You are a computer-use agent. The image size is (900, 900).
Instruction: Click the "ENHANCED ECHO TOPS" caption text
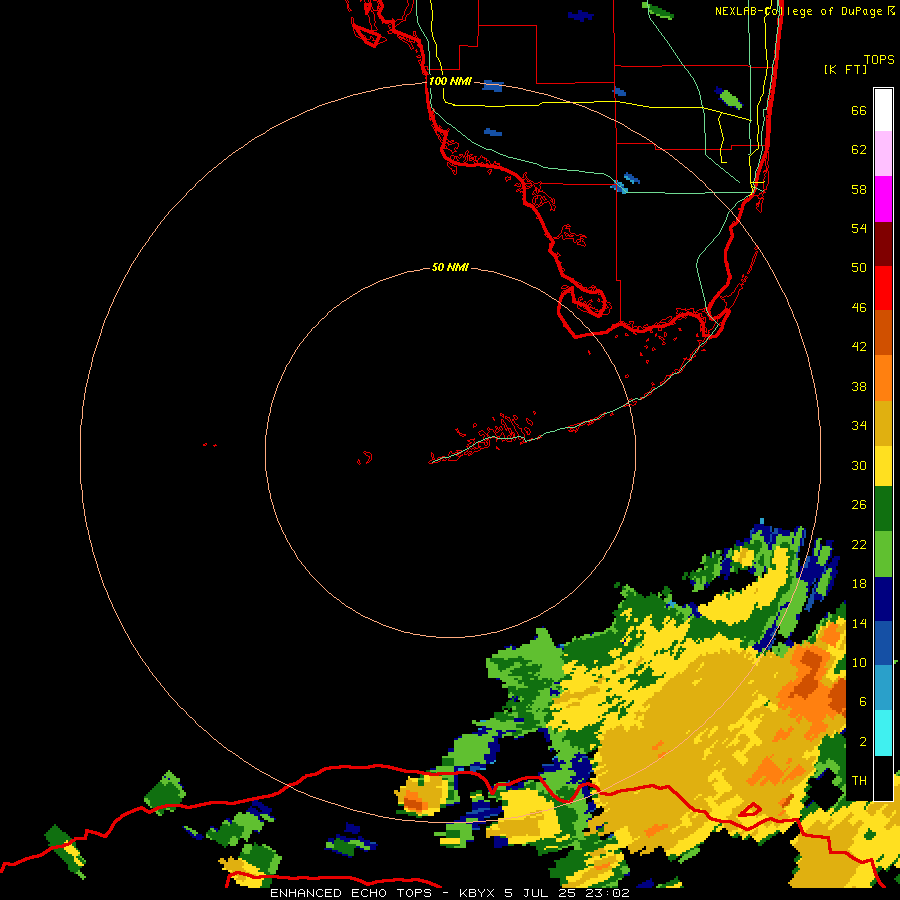click(351, 893)
